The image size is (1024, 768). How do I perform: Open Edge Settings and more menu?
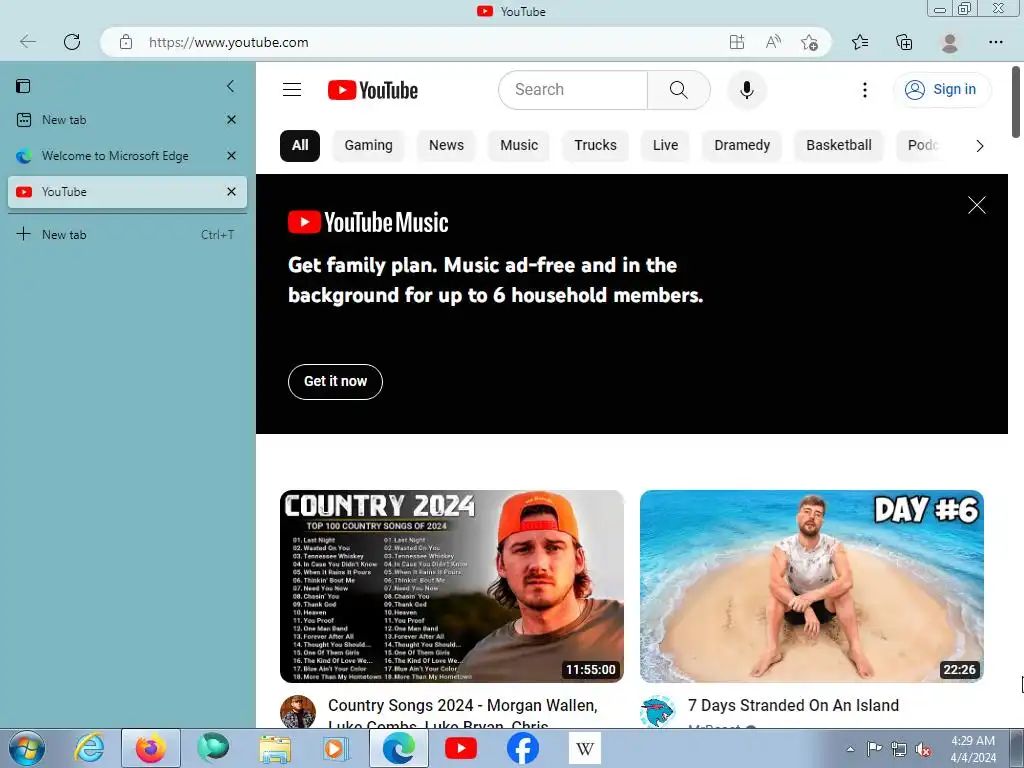(995, 42)
